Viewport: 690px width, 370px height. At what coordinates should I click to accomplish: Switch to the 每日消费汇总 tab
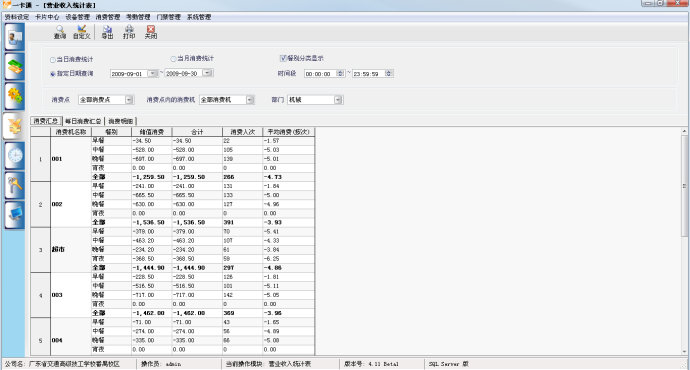coord(83,121)
